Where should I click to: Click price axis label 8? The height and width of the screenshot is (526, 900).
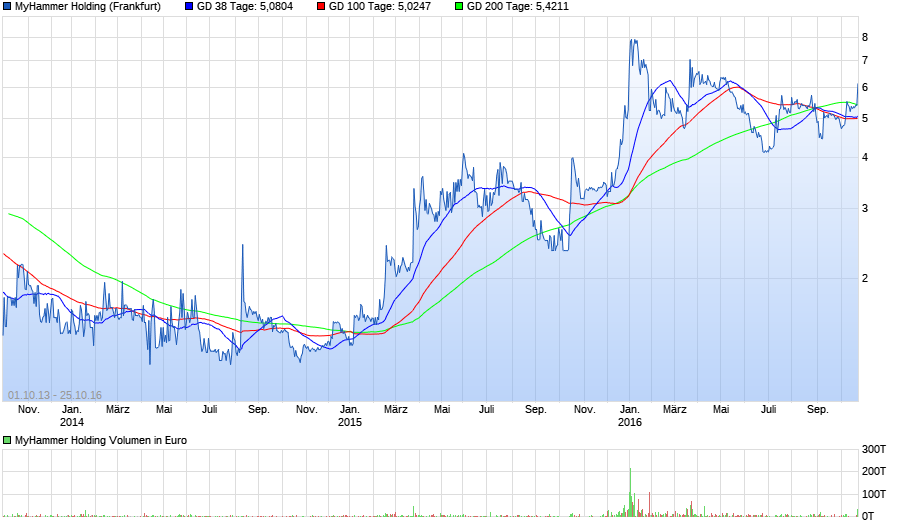[865, 38]
